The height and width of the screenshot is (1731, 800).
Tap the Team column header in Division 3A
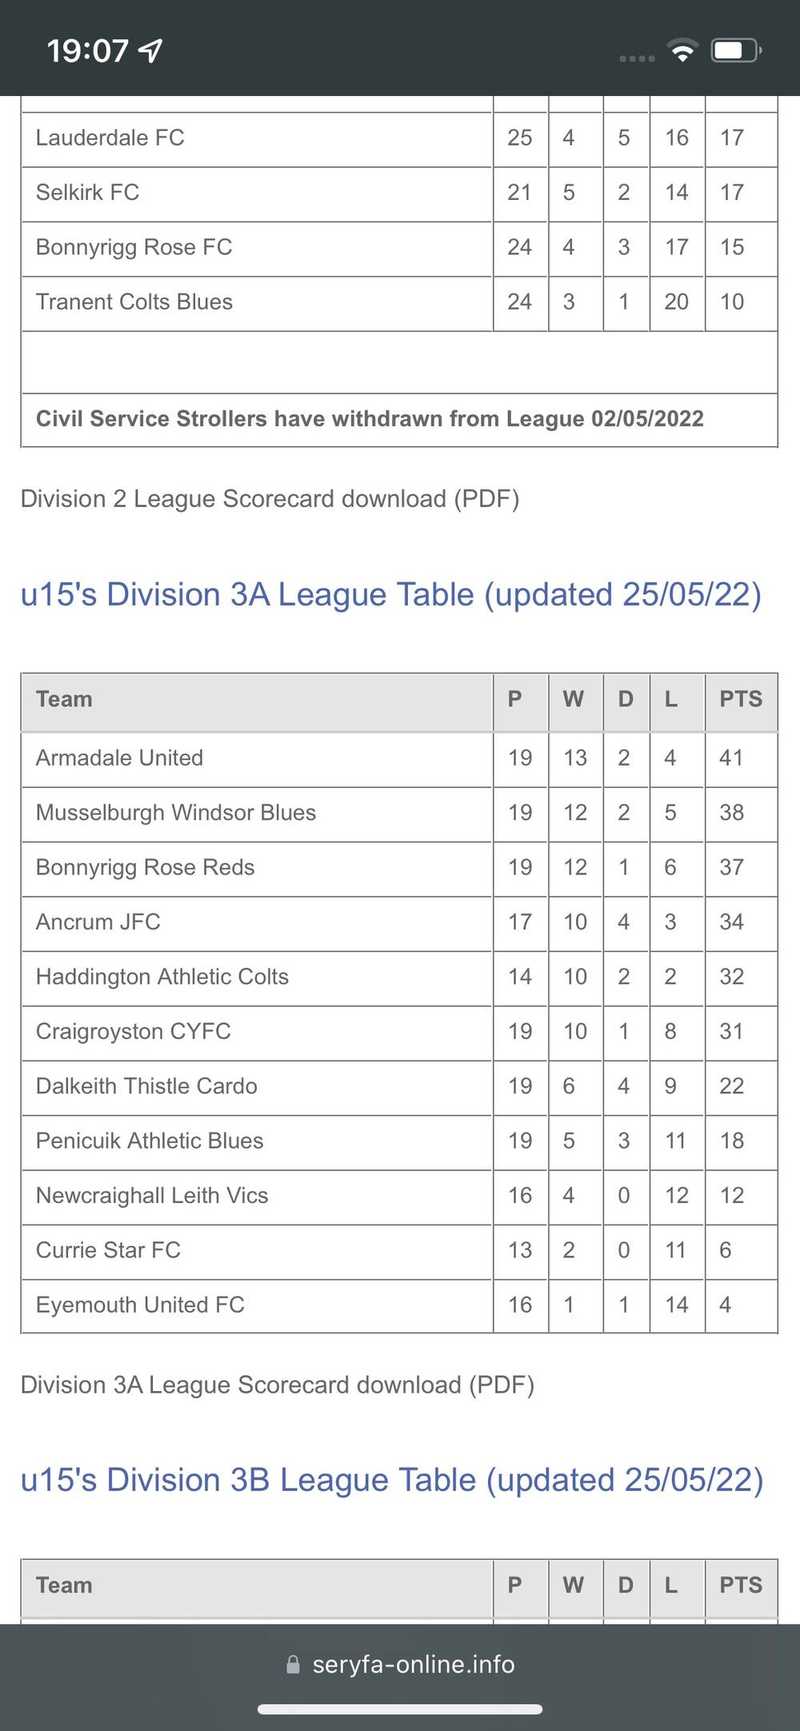pos(64,700)
